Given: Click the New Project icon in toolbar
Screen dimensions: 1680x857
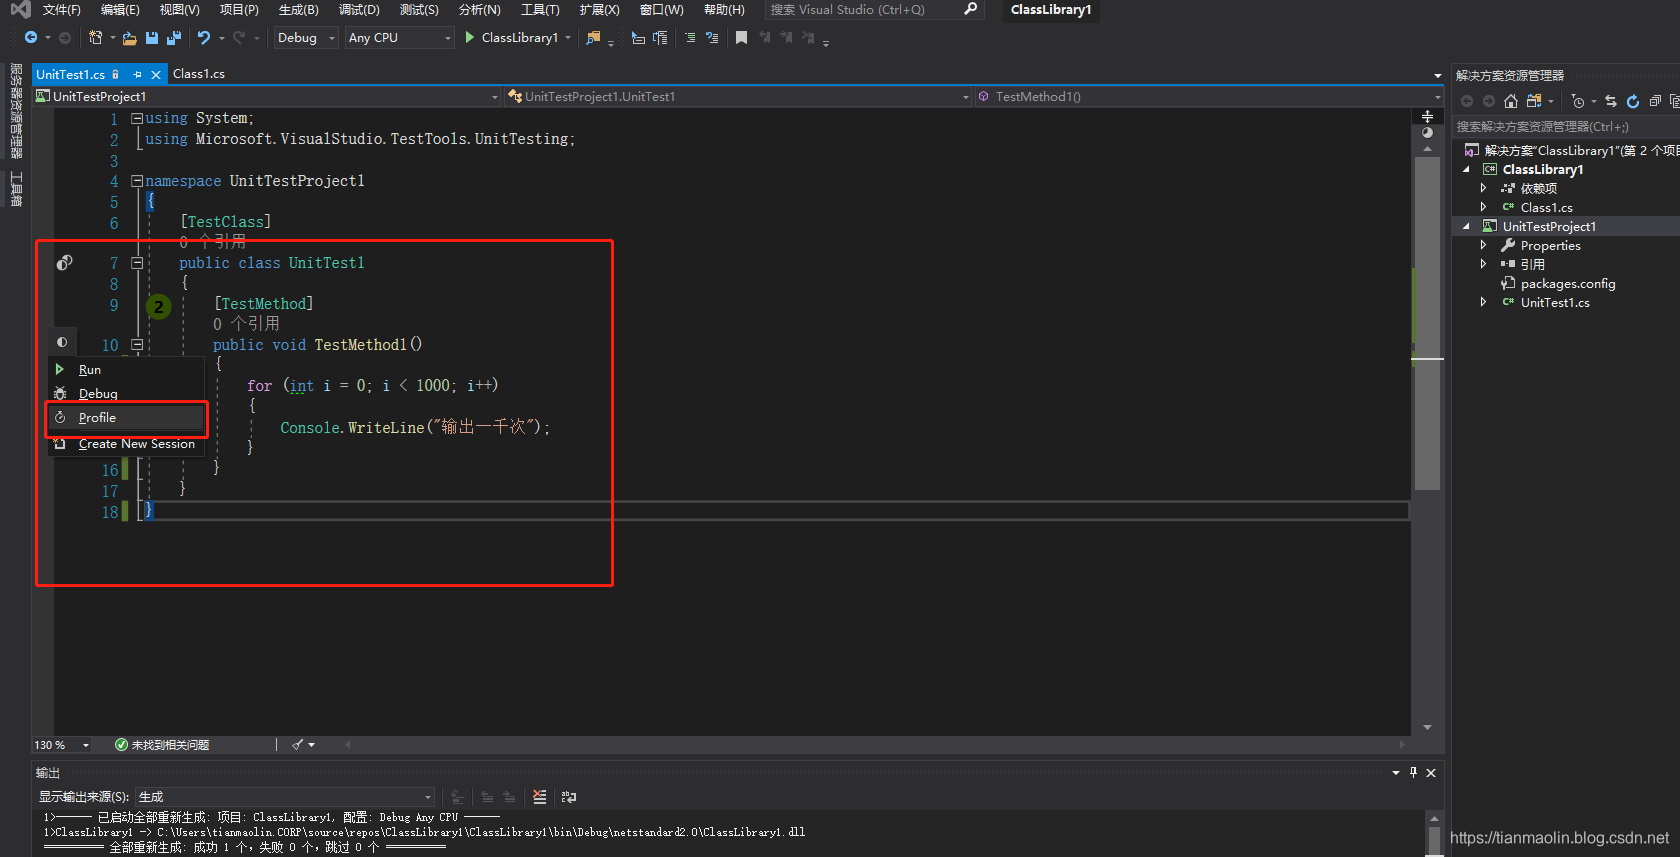Looking at the screenshot, I should click(95, 38).
